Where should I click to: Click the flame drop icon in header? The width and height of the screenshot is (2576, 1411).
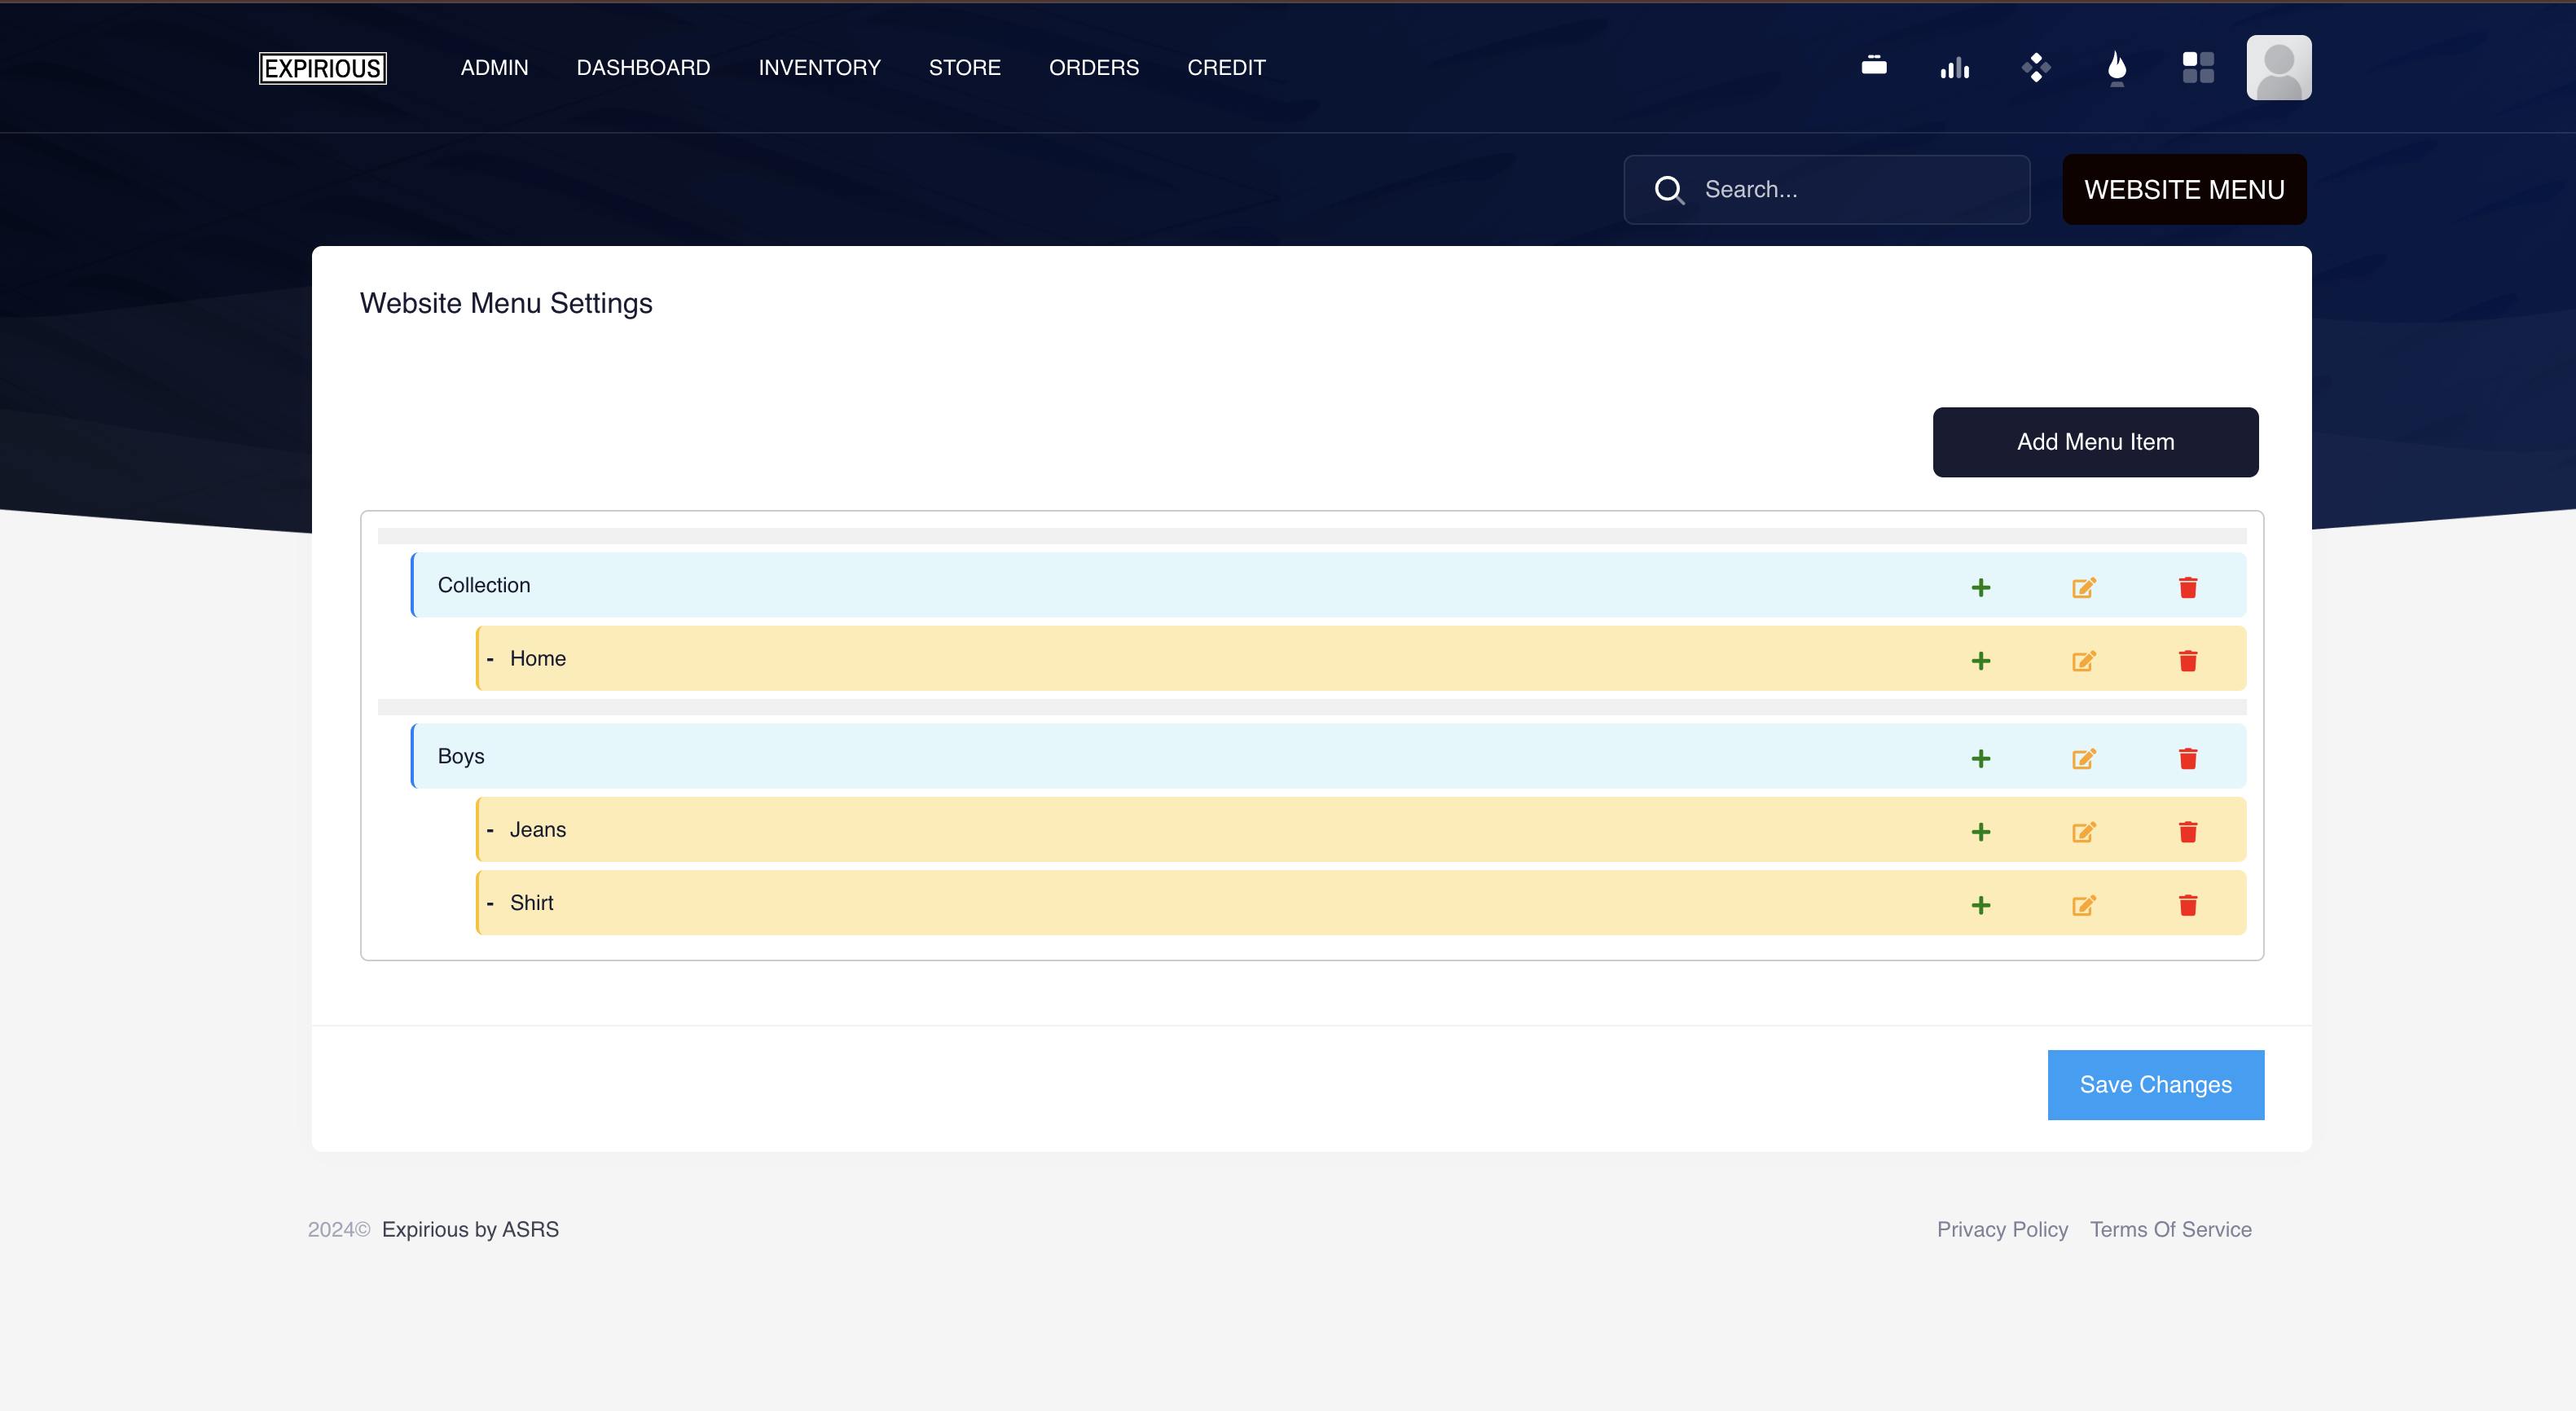[x=2117, y=67]
